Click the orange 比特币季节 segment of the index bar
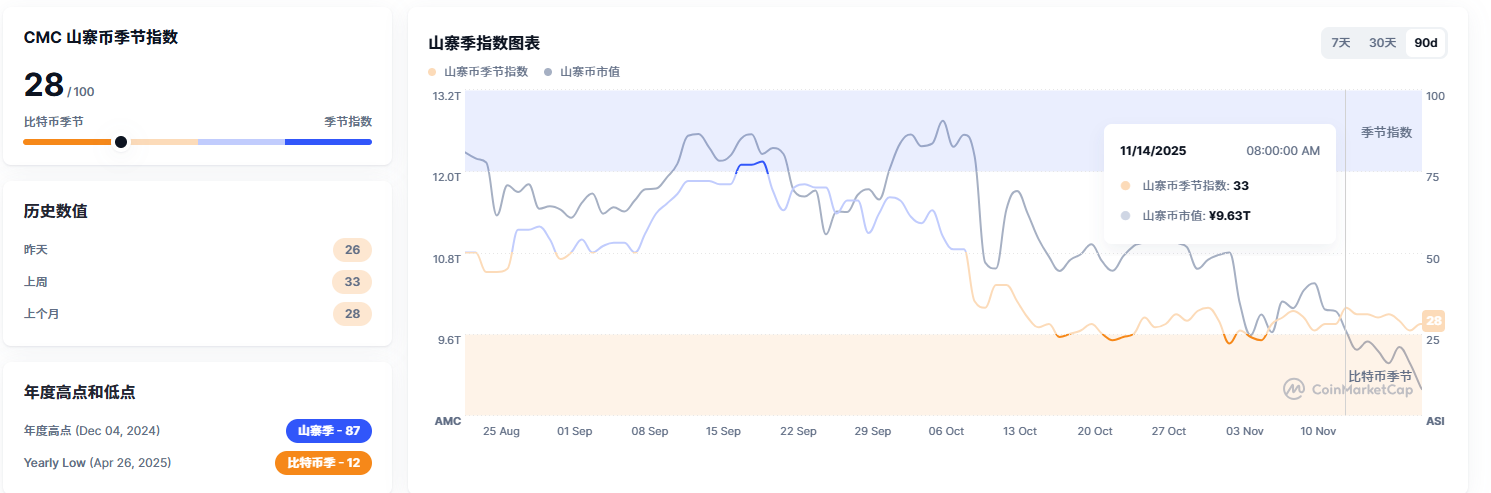Screen dimensions: 1491x493 point(66,142)
